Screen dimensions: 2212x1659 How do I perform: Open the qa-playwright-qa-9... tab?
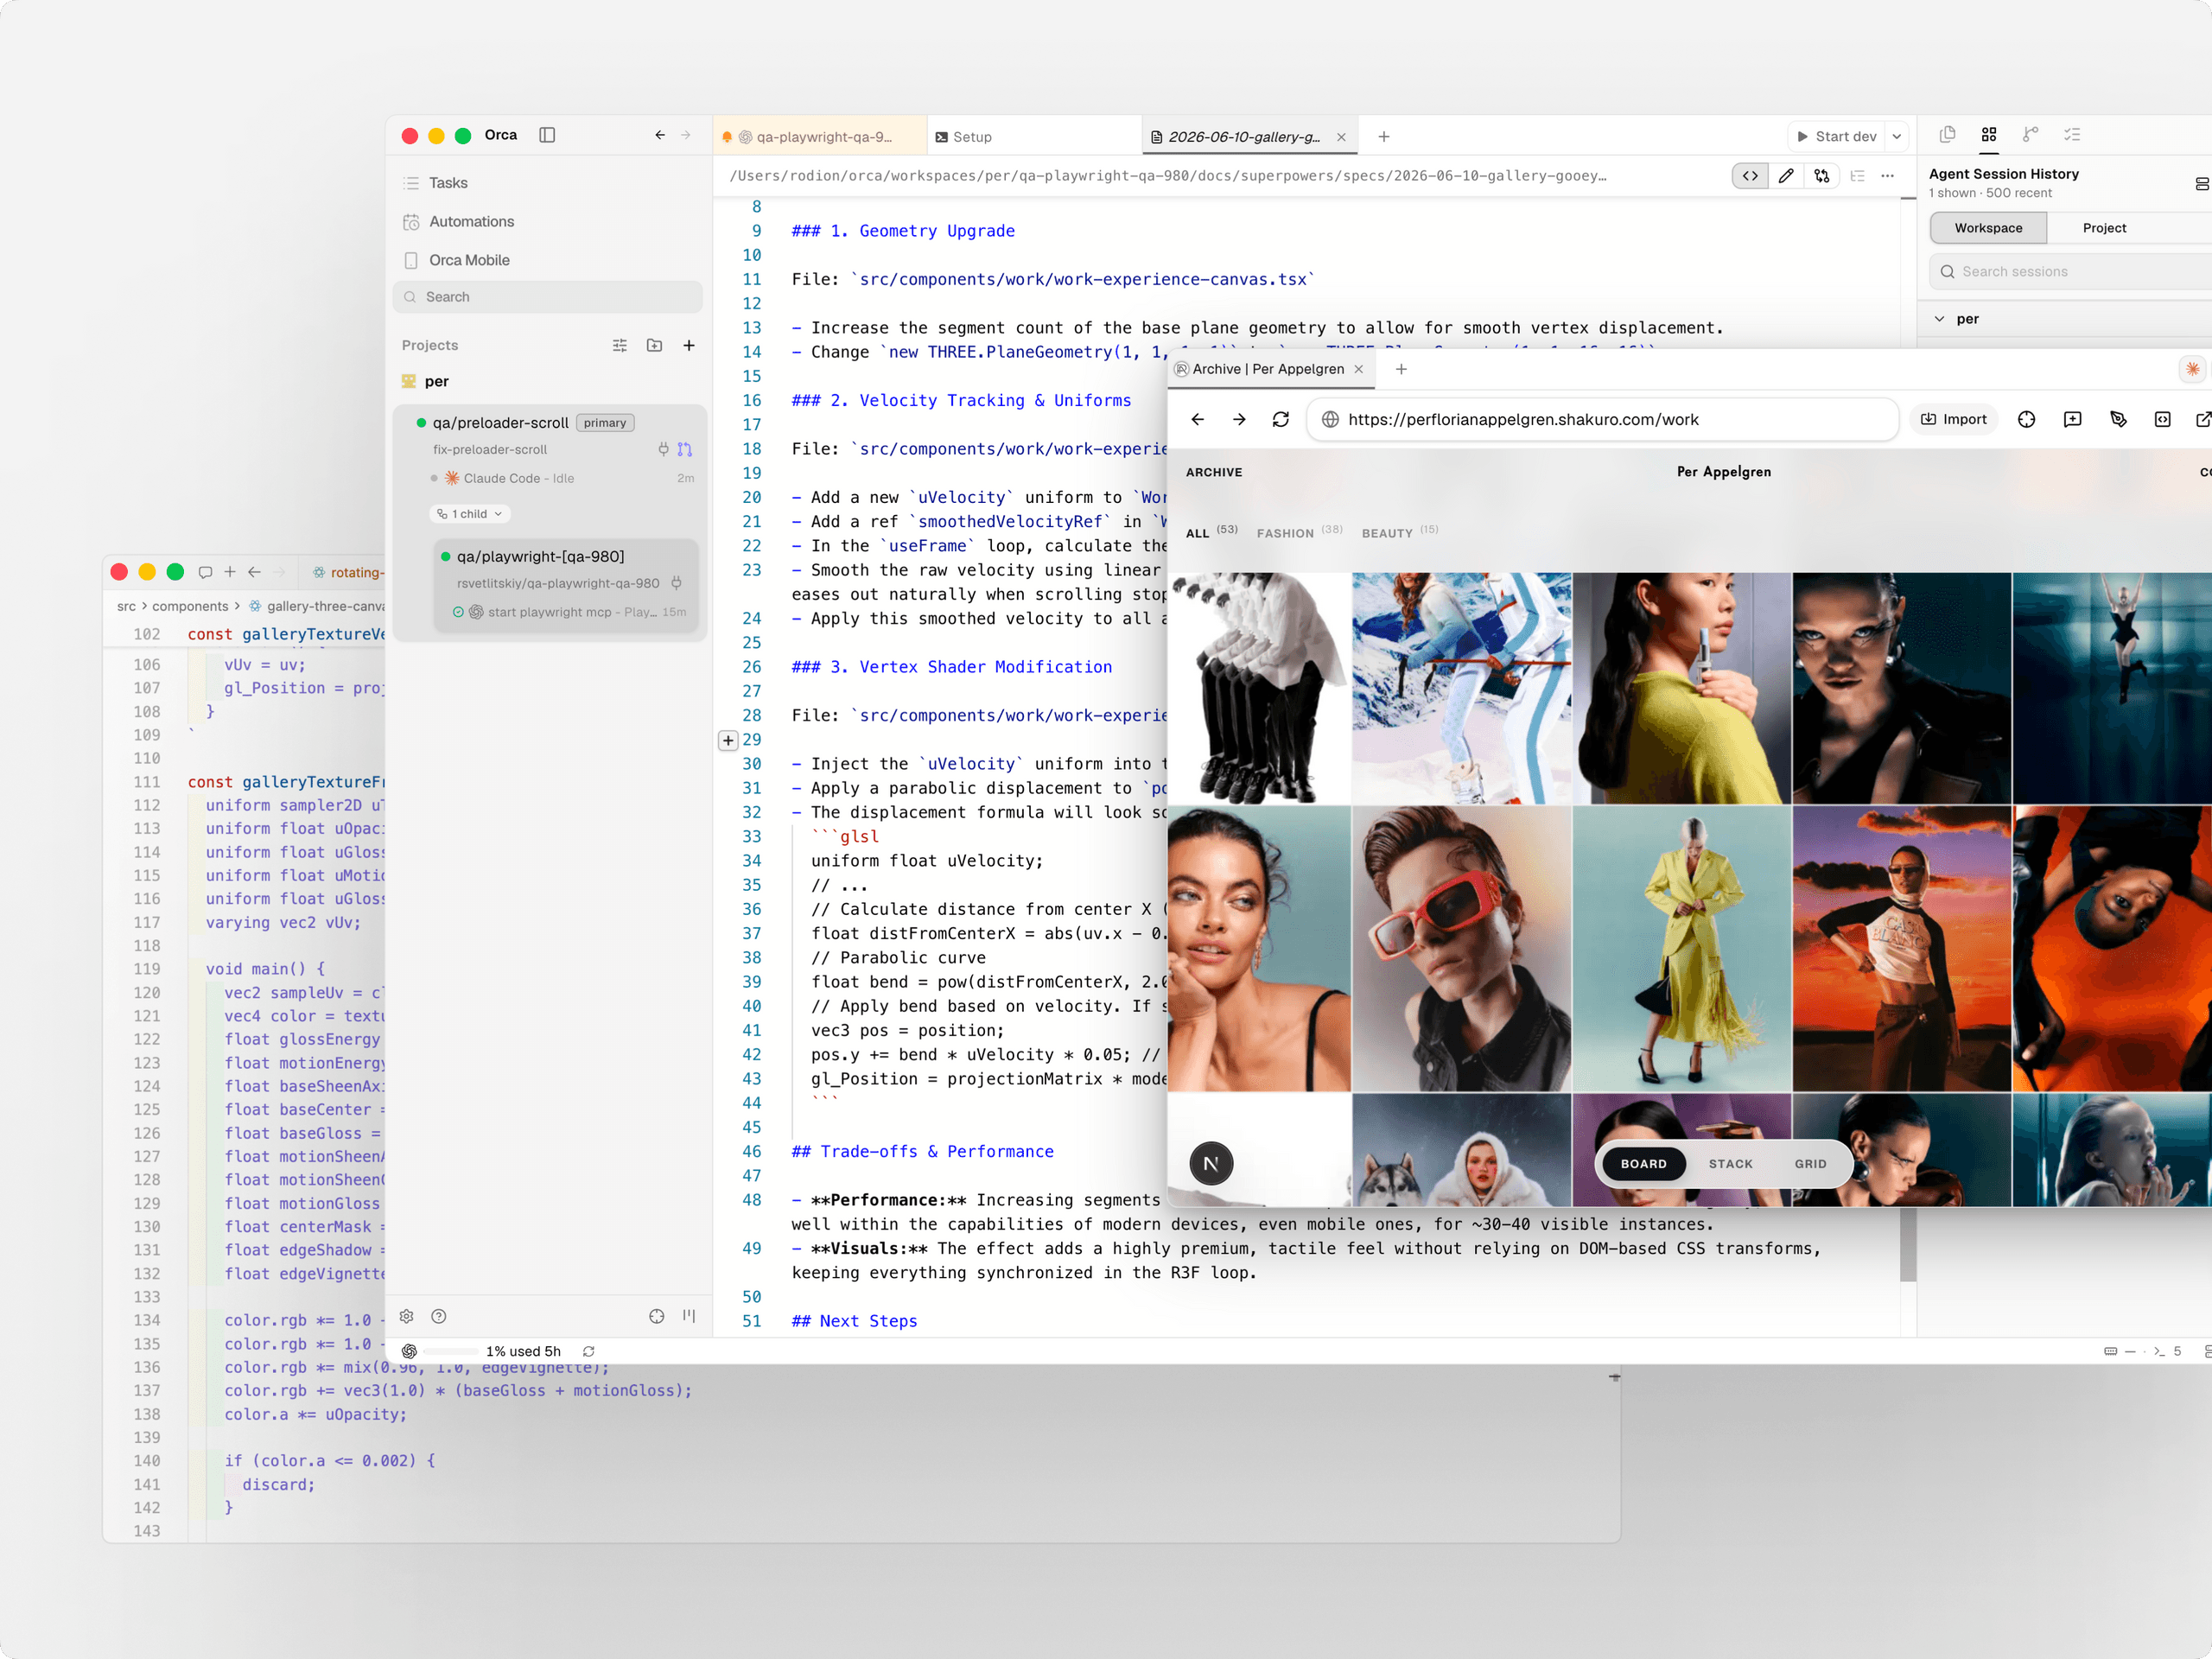[x=820, y=137]
